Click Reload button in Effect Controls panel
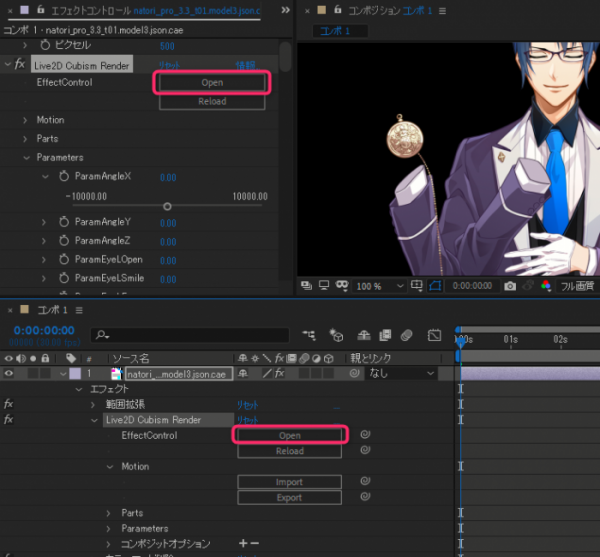This screenshot has height=557, width=600. (x=212, y=101)
